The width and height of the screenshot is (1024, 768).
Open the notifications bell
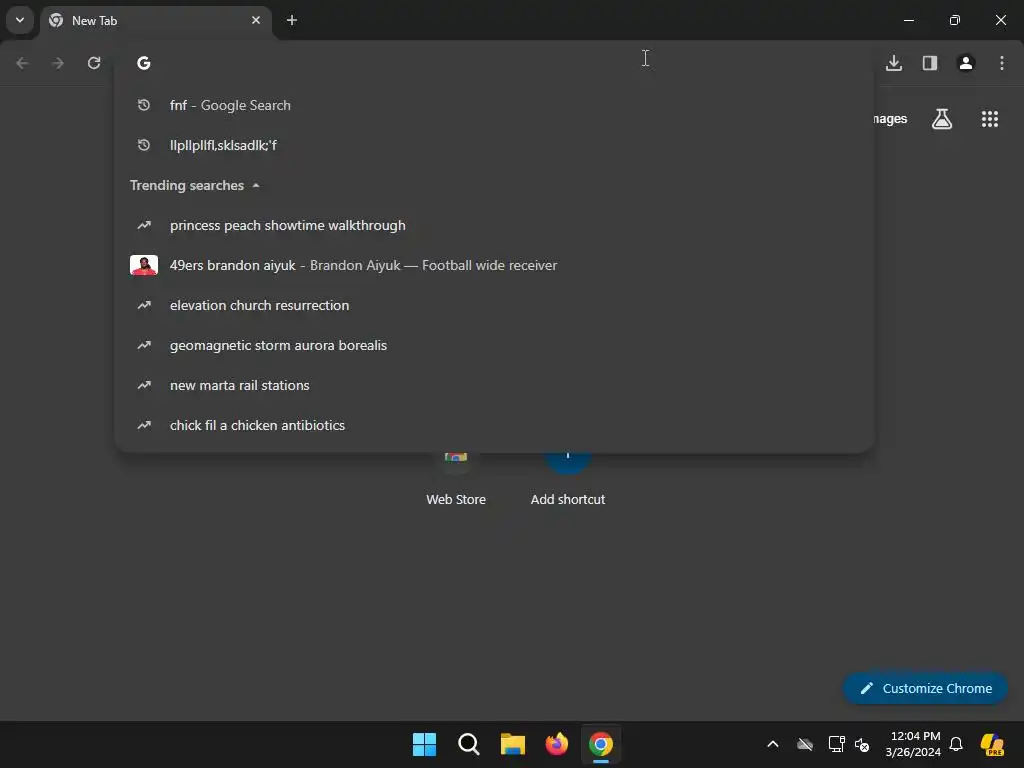pos(956,744)
